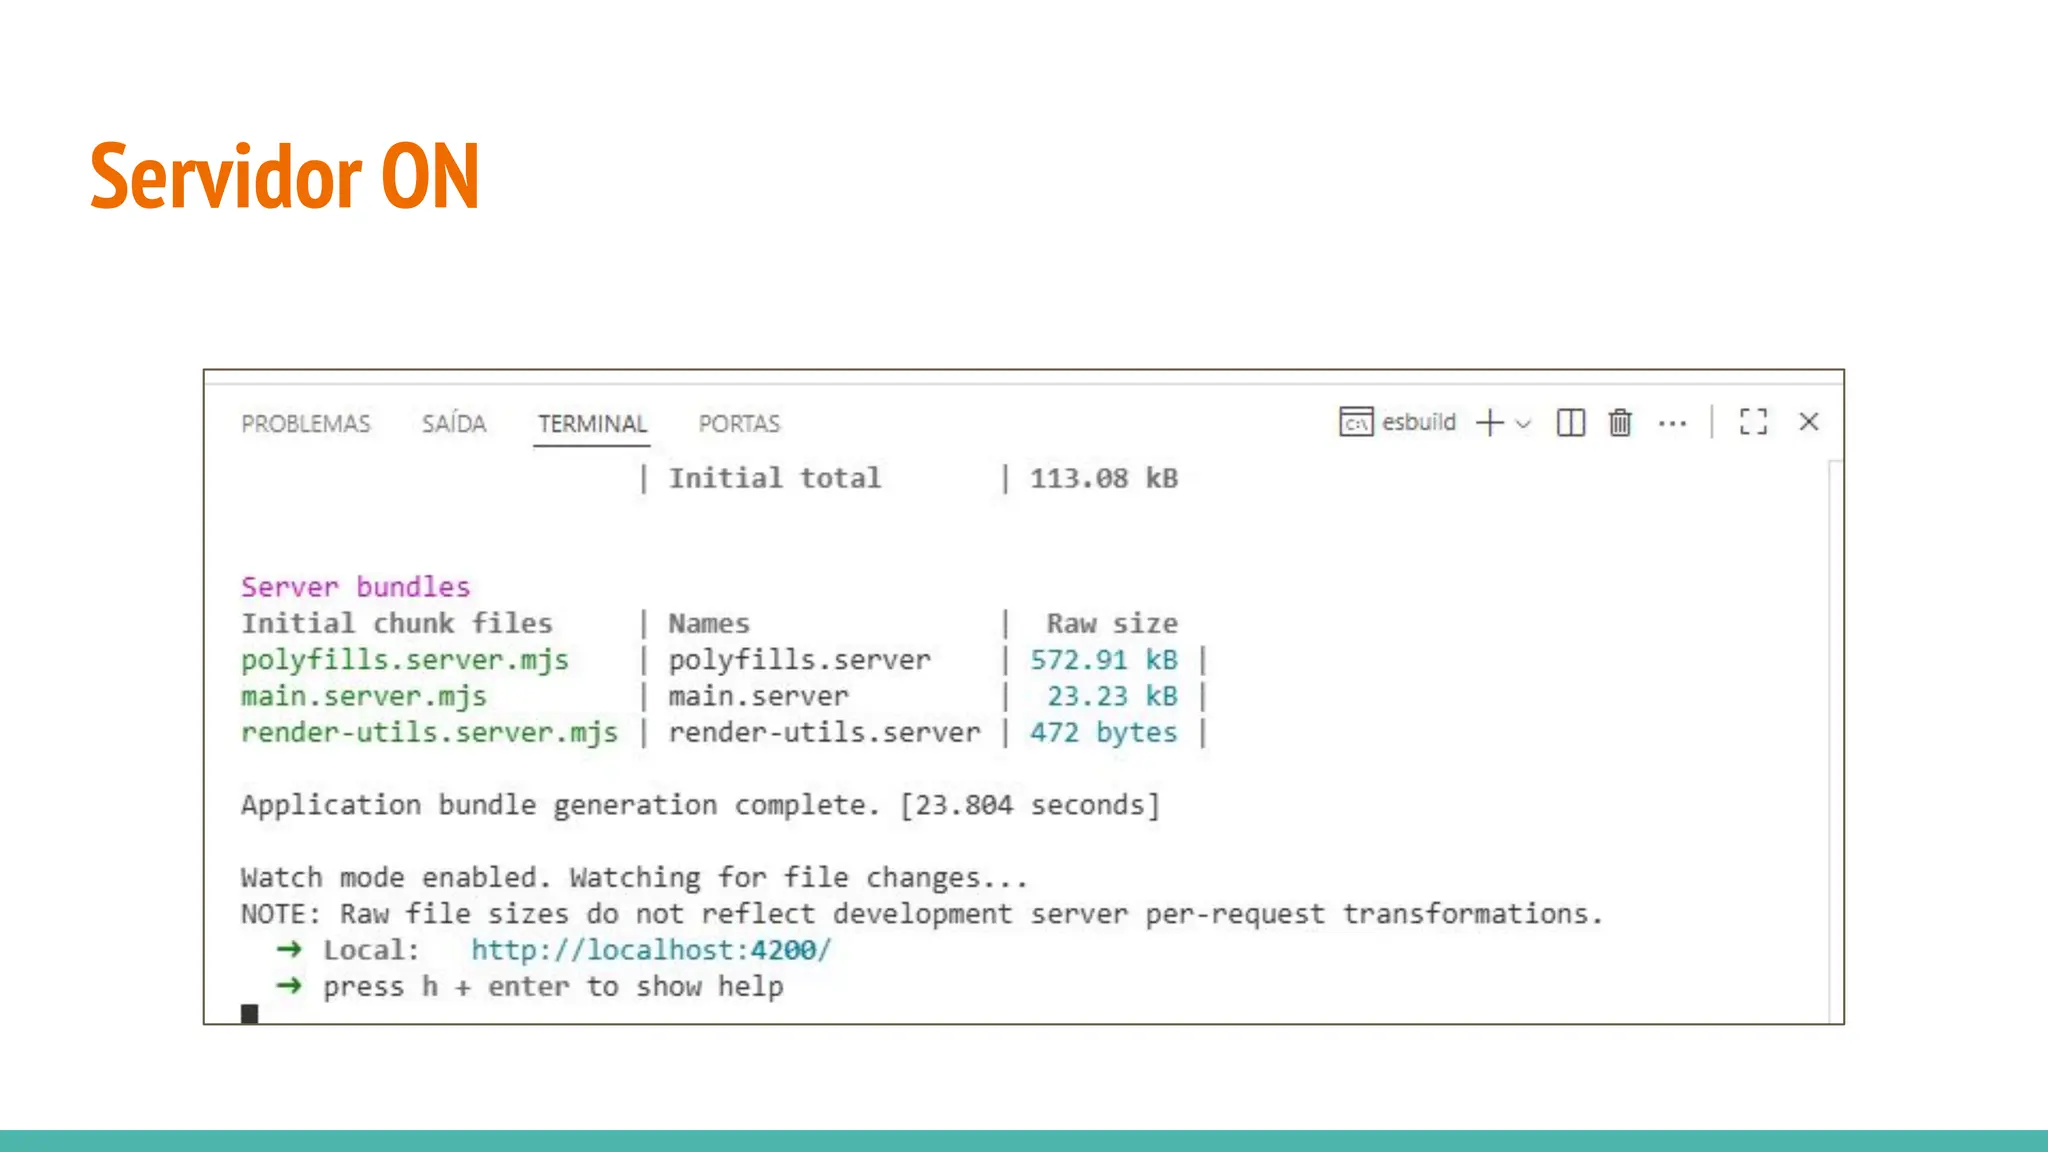Close the terminal panel
Image resolution: width=2048 pixels, height=1152 pixels.
[x=1808, y=422]
